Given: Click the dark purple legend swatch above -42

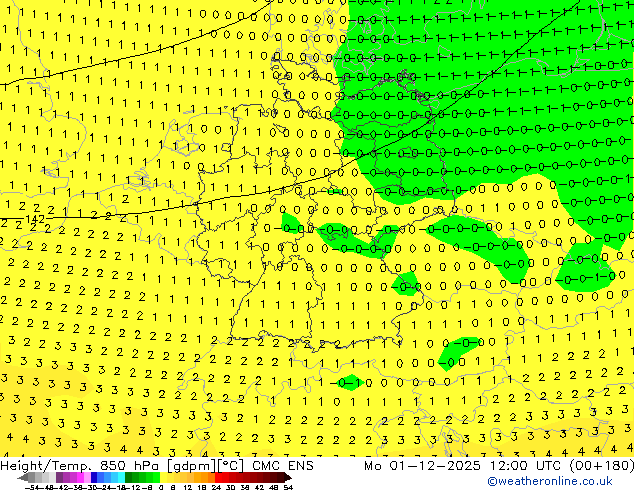Looking at the screenshot, I should [59, 478].
